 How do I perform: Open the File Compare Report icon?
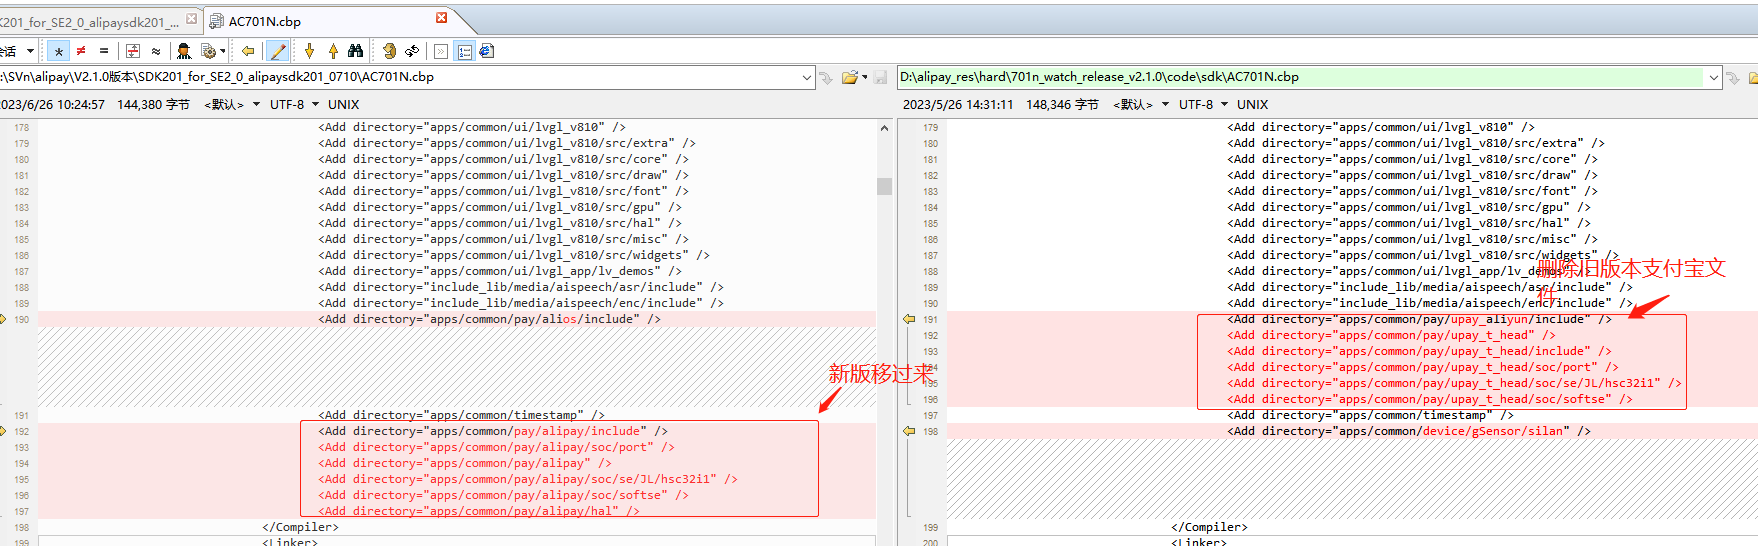point(486,51)
